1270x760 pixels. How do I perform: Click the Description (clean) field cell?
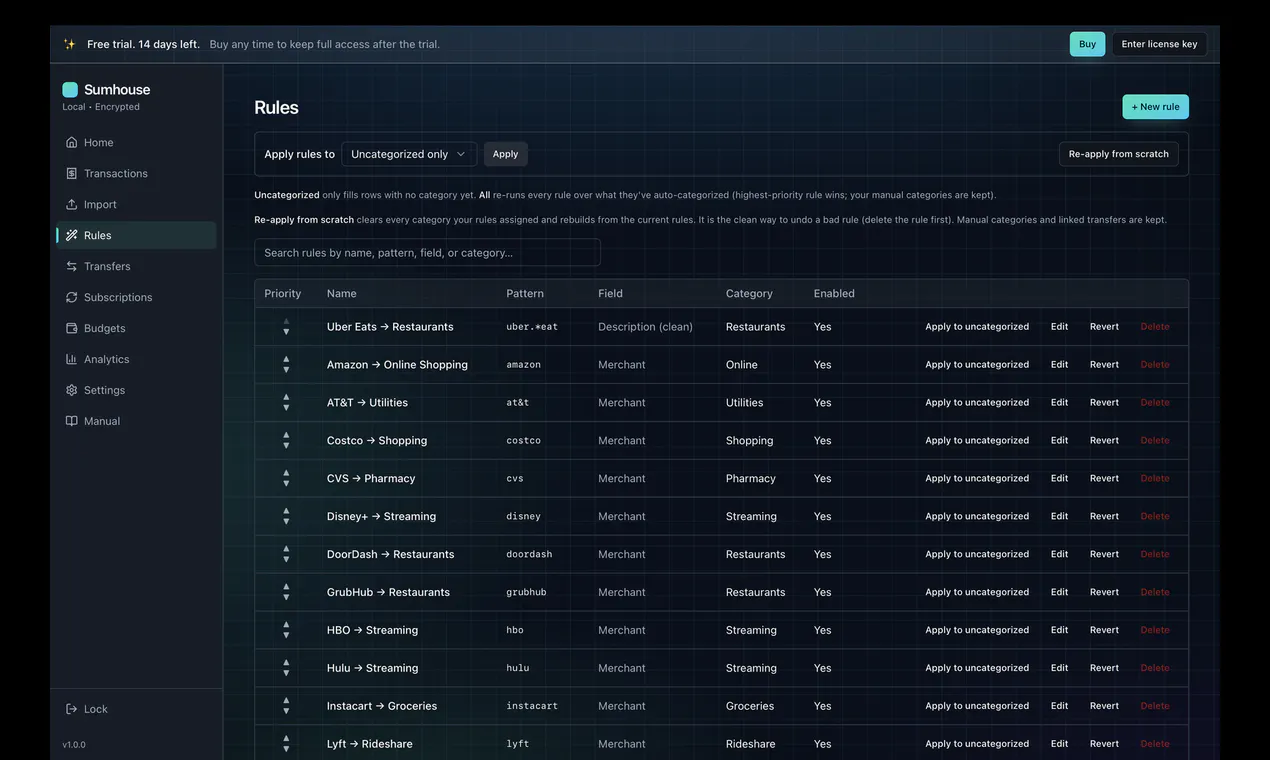[x=645, y=327]
